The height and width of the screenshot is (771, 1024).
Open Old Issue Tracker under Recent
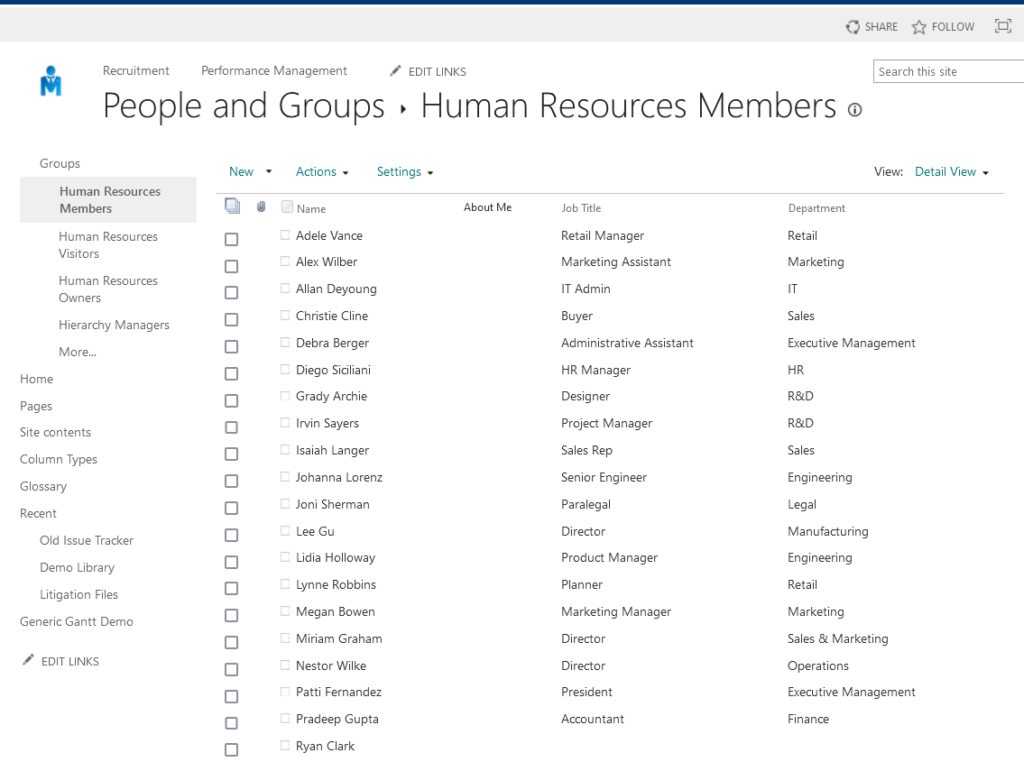pyautogui.click(x=86, y=541)
